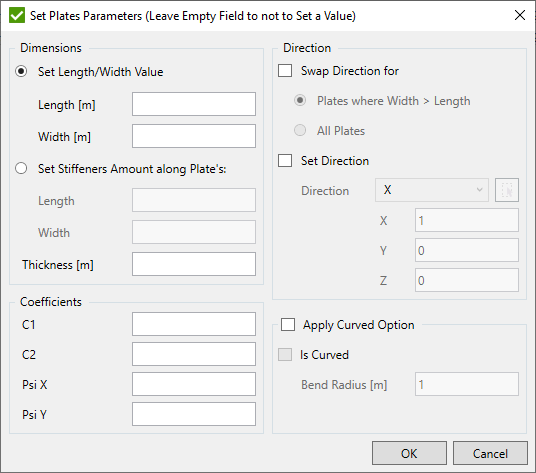
Task: Click the Thickness [m] input field
Action: 194,264
